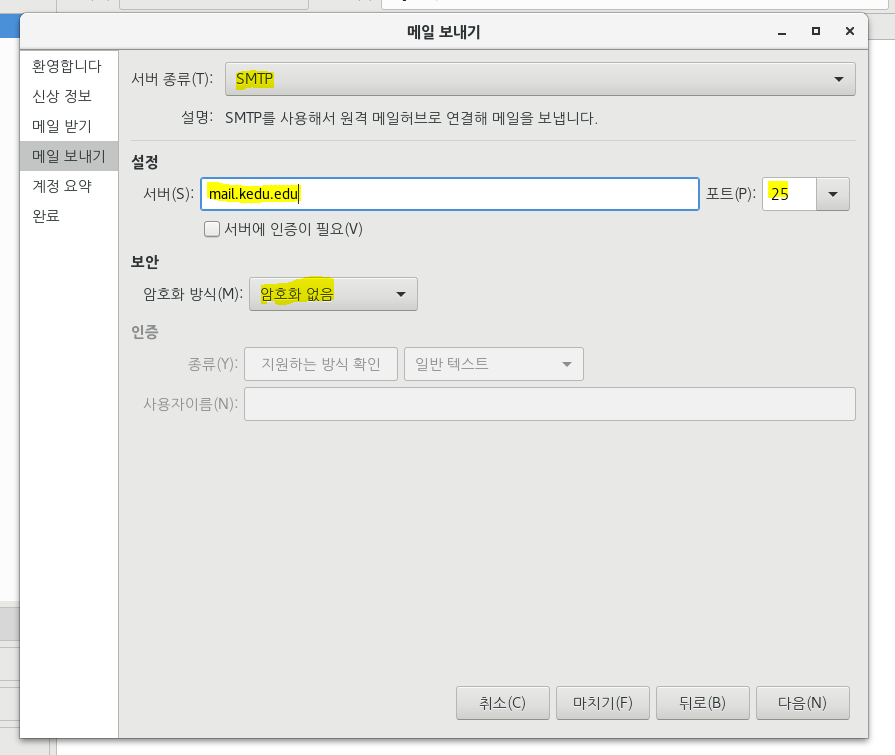Image resolution: width=895 pixels, height=755 pixels.
Task: Proceed with the 다음(N) button
Action: click(x=803, y=703)
